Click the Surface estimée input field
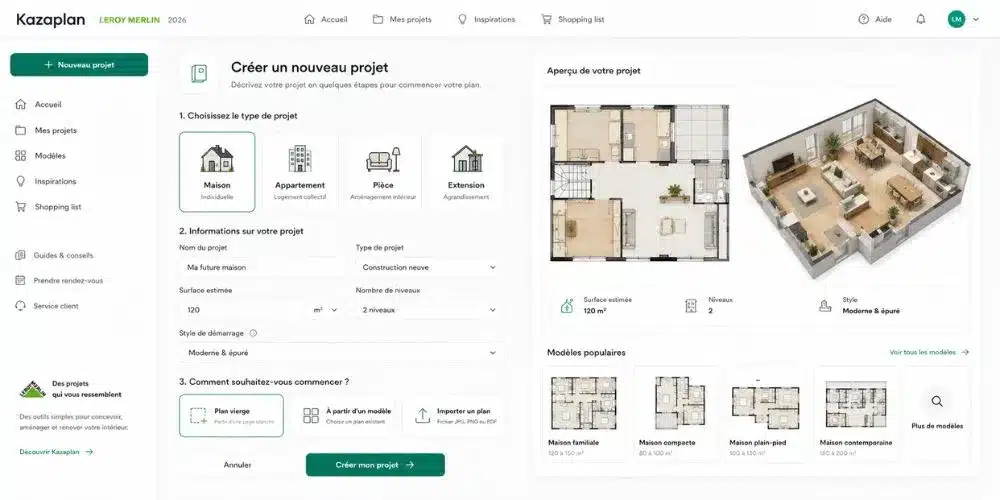The height and width of the screenshot is (500, 1000). coord(243,310)
